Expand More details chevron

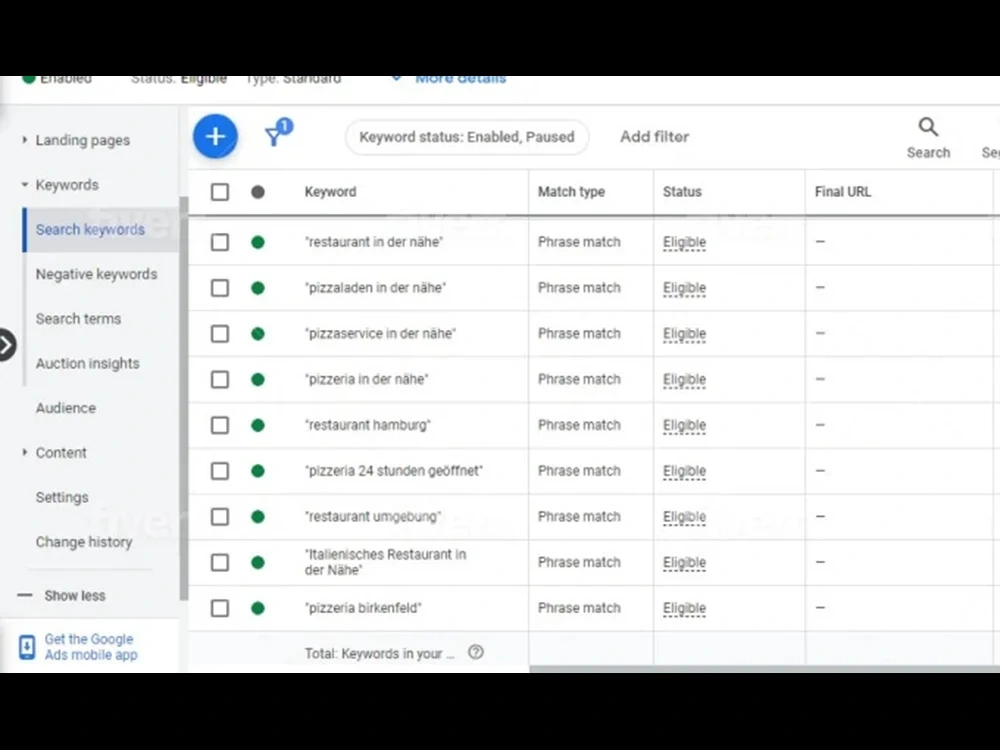[x=396, y=78]
